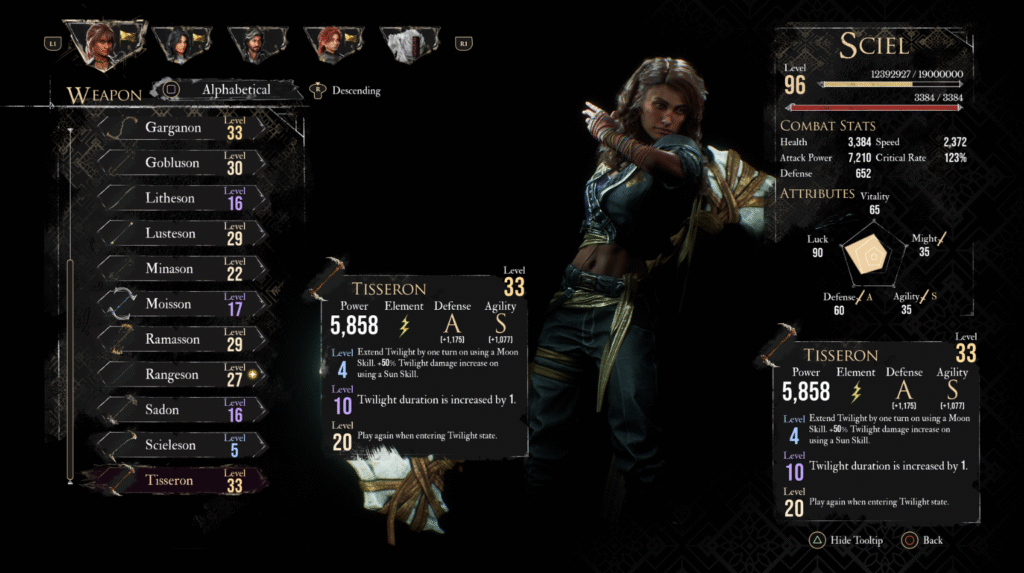This screenshot has height=573, width=1024.
Task: Click the R1 next character icon
Action: point(464,44)
